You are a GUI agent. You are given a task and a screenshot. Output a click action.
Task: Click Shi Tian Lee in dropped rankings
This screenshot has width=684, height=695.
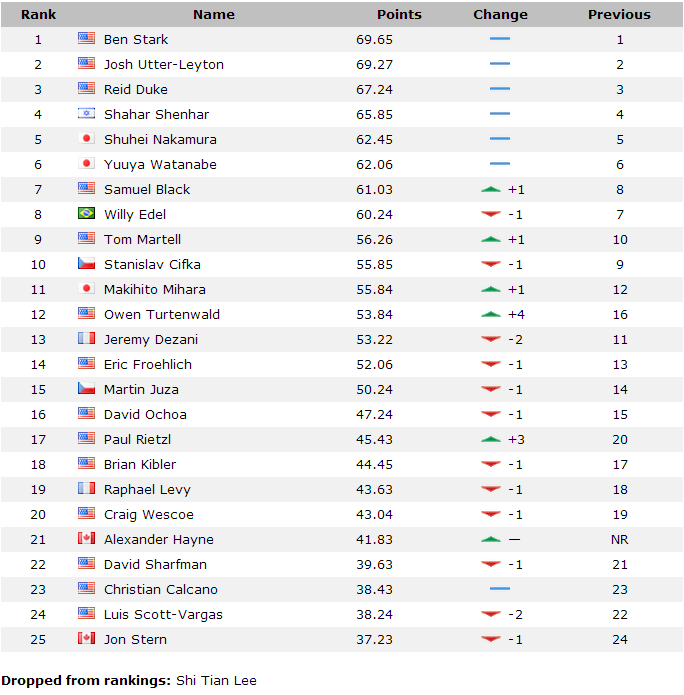pos(216,680)
